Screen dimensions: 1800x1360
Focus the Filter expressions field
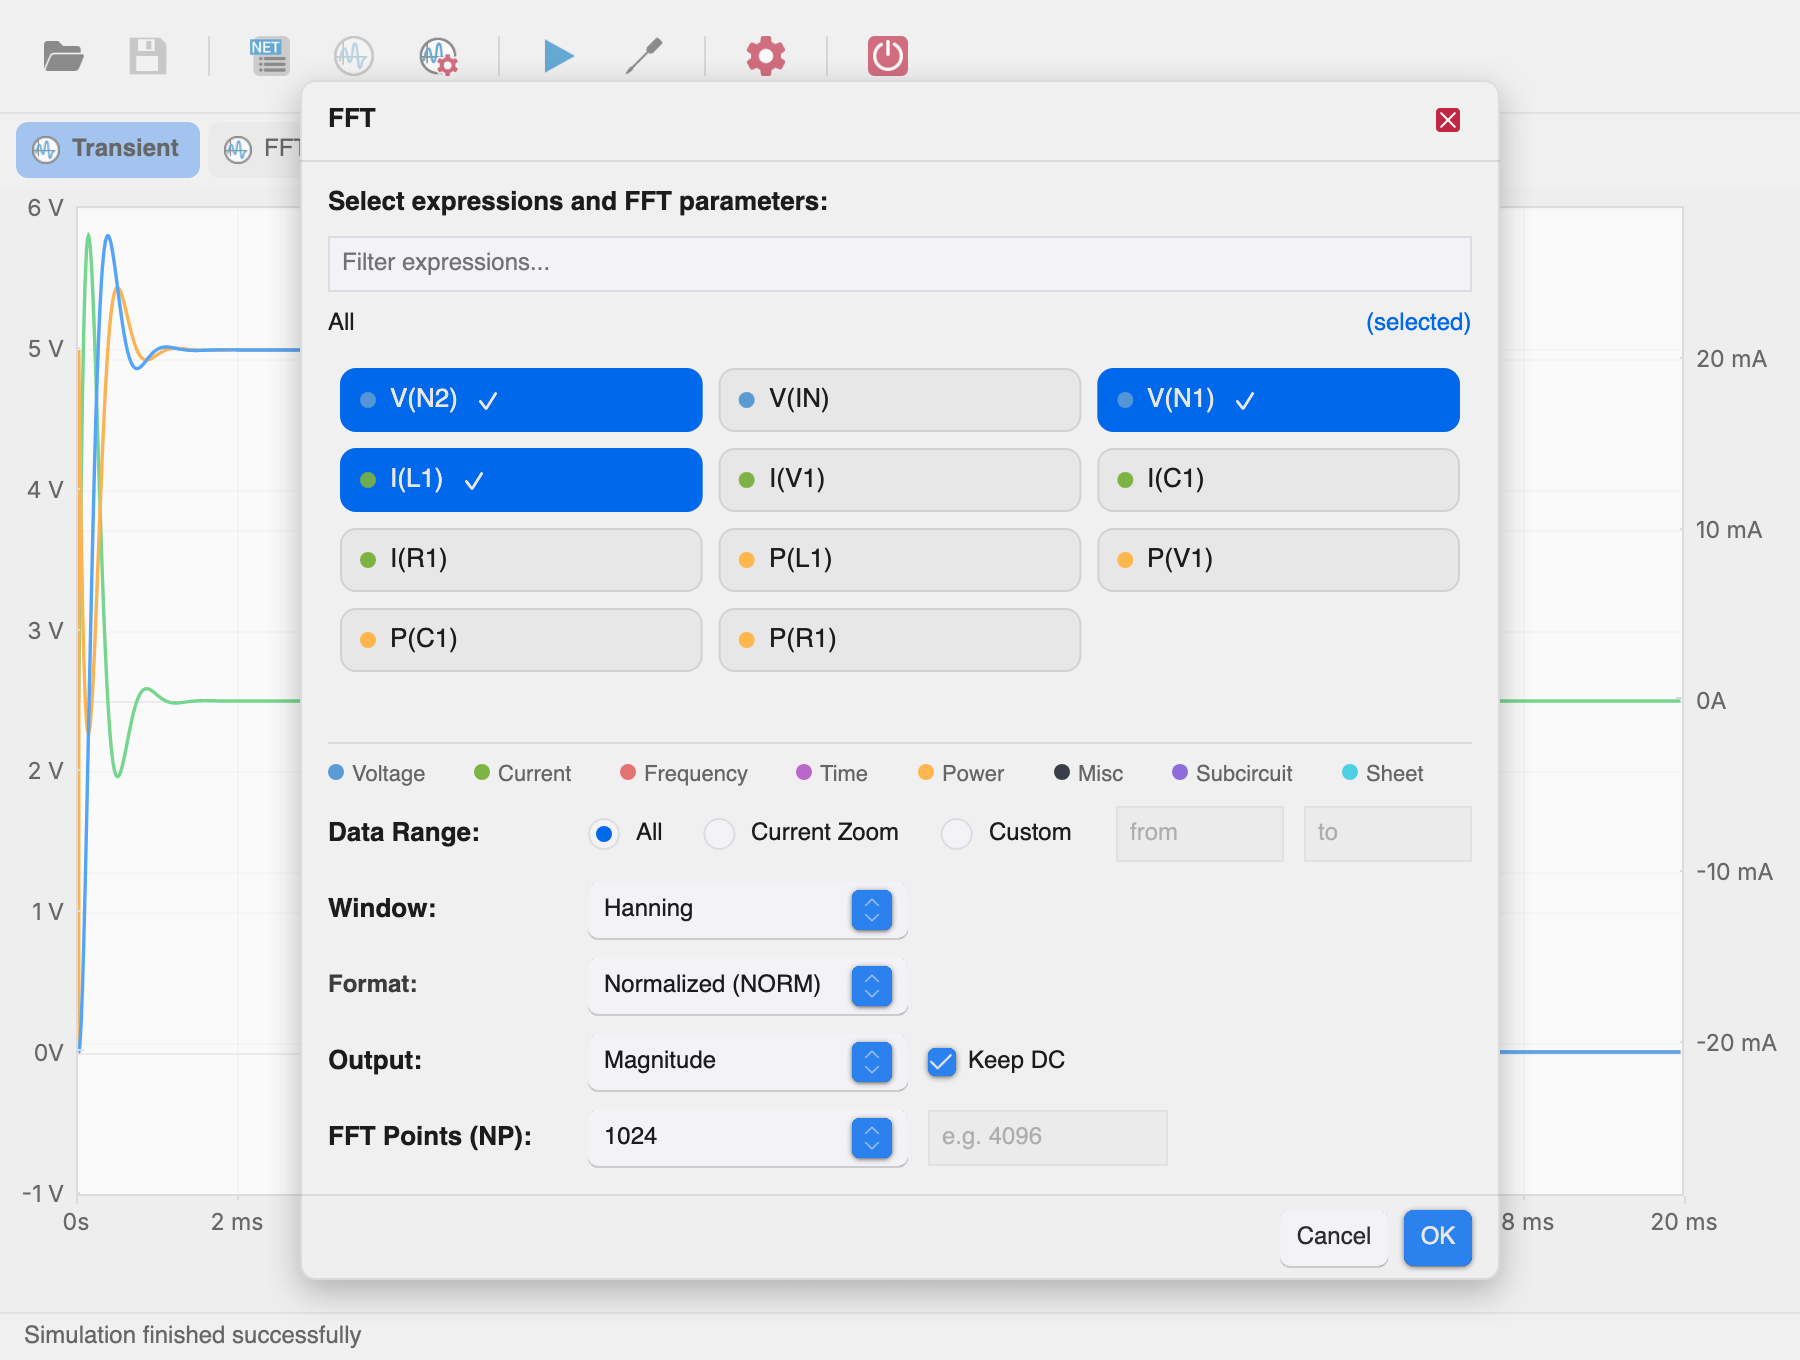coord(900,264)
